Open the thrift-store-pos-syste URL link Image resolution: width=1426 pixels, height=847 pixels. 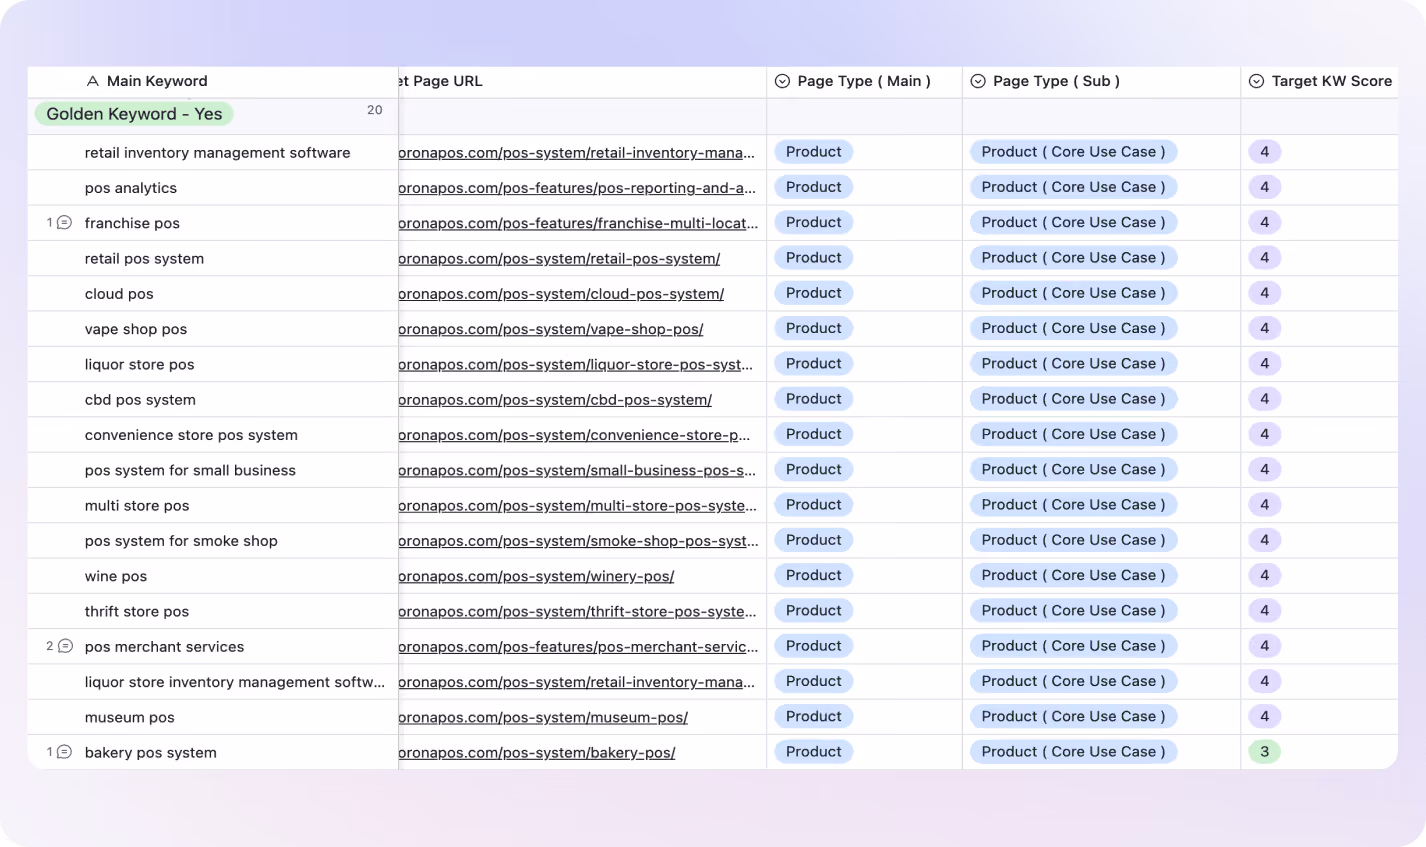point(578,612)
